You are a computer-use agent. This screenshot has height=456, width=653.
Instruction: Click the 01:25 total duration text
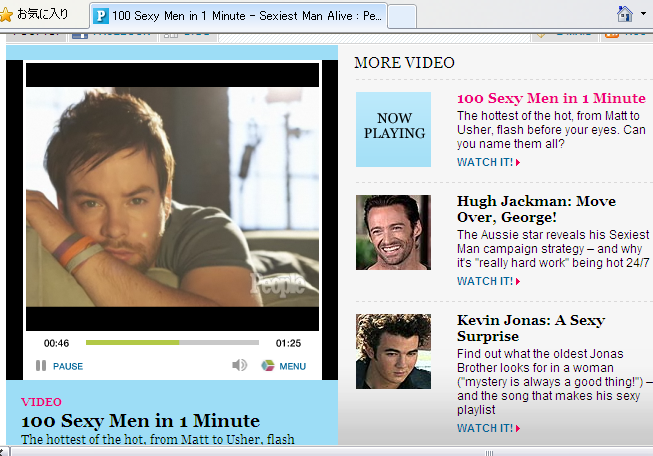(288, 343)
